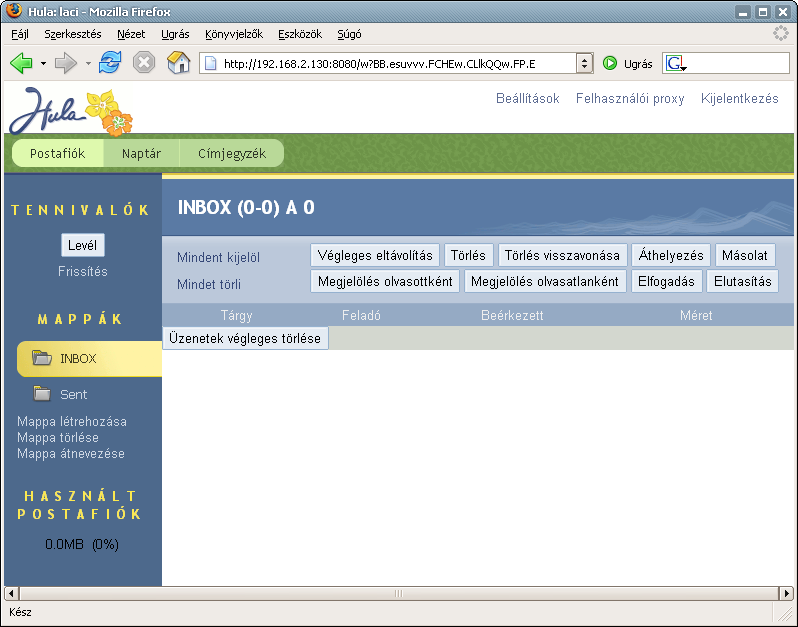Click the Mindet törli link

209,284
